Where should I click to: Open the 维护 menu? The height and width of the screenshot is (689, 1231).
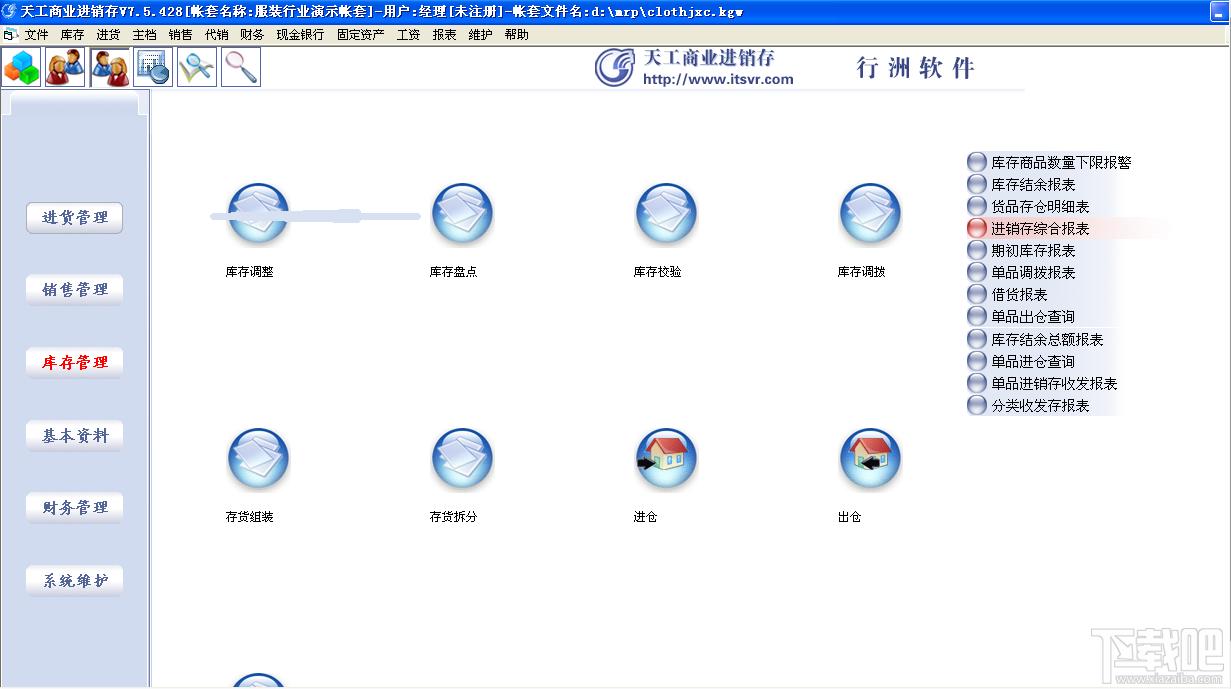click(480, 34)
